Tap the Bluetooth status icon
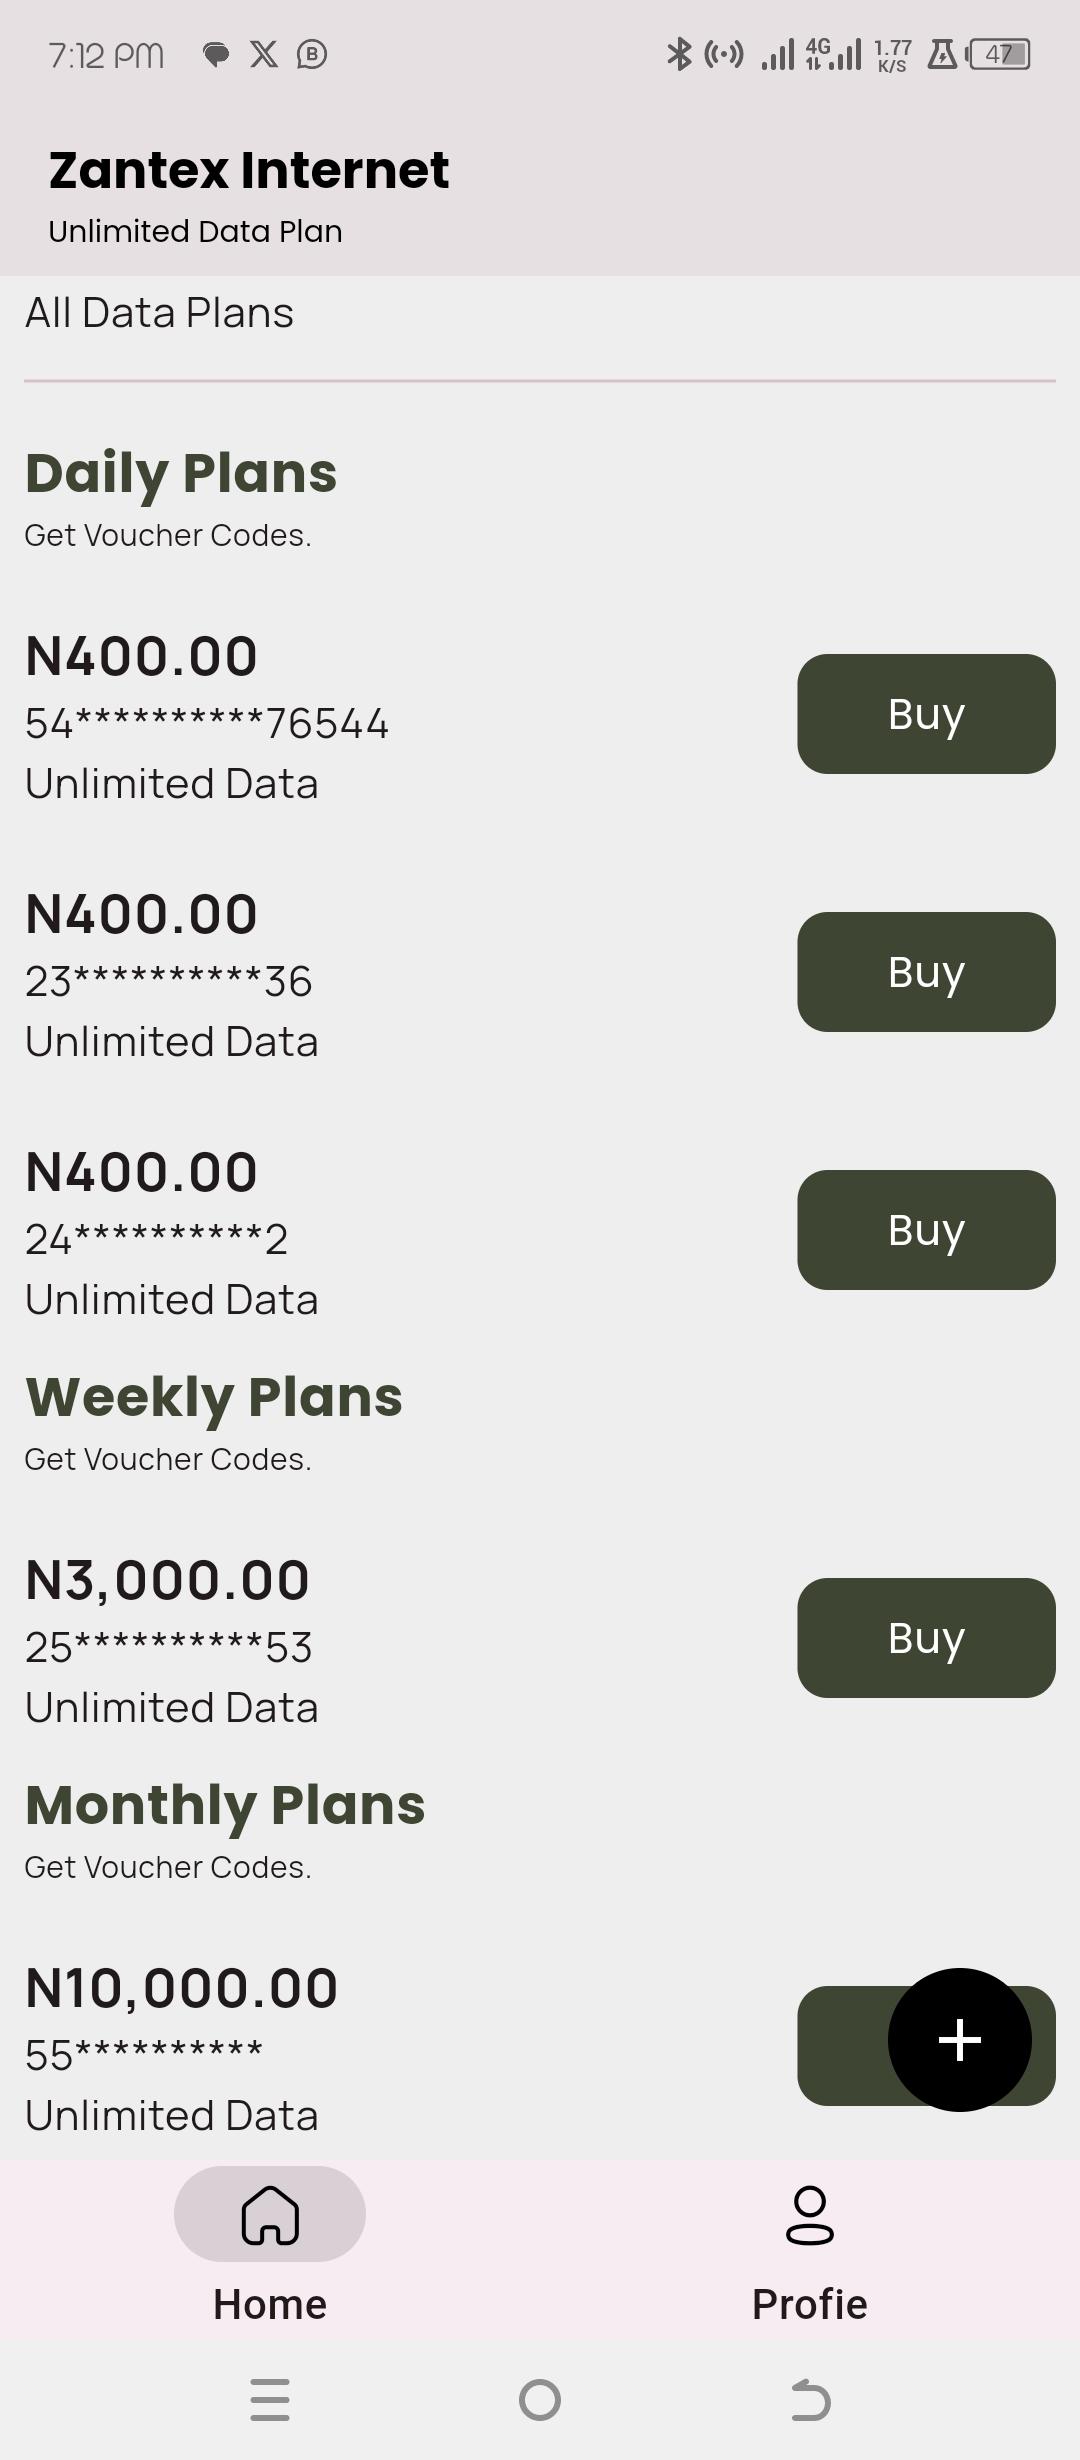This screenshot has height=2460, width=1080. coord(679,54)
